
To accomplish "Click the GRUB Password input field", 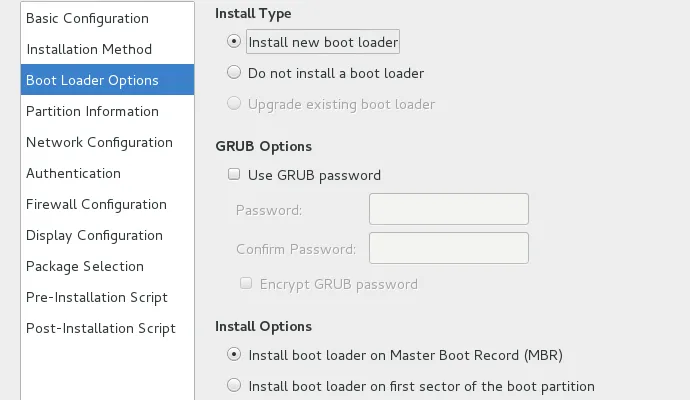I will (x=448, y=209).
